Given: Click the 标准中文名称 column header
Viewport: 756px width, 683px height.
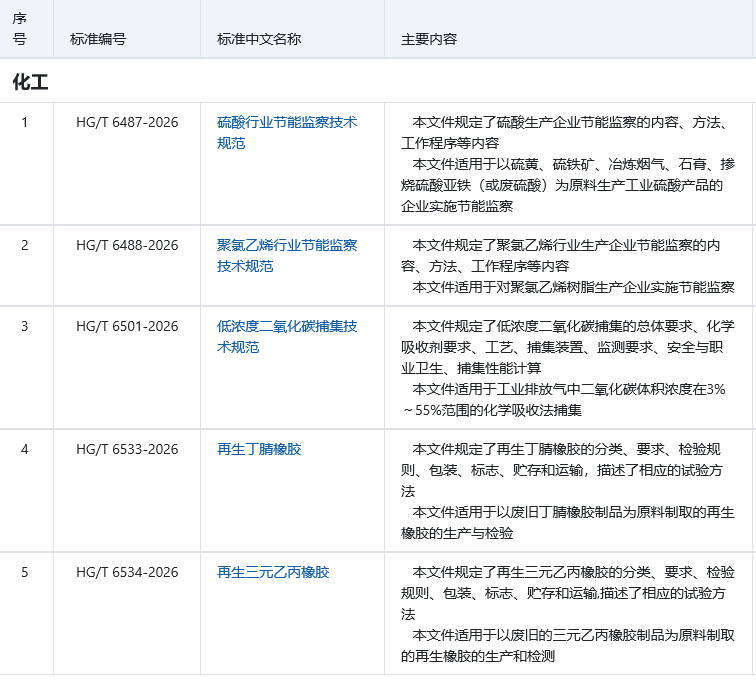Looking at the screenshot, I should pyautogui.click(x=259, y=39).
